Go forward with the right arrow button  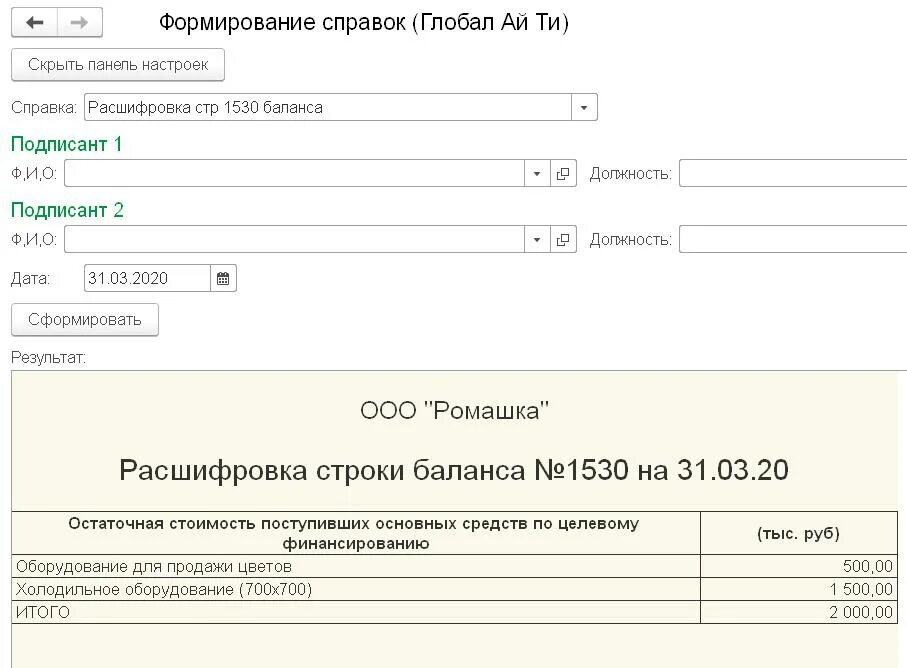click(80, 23)
